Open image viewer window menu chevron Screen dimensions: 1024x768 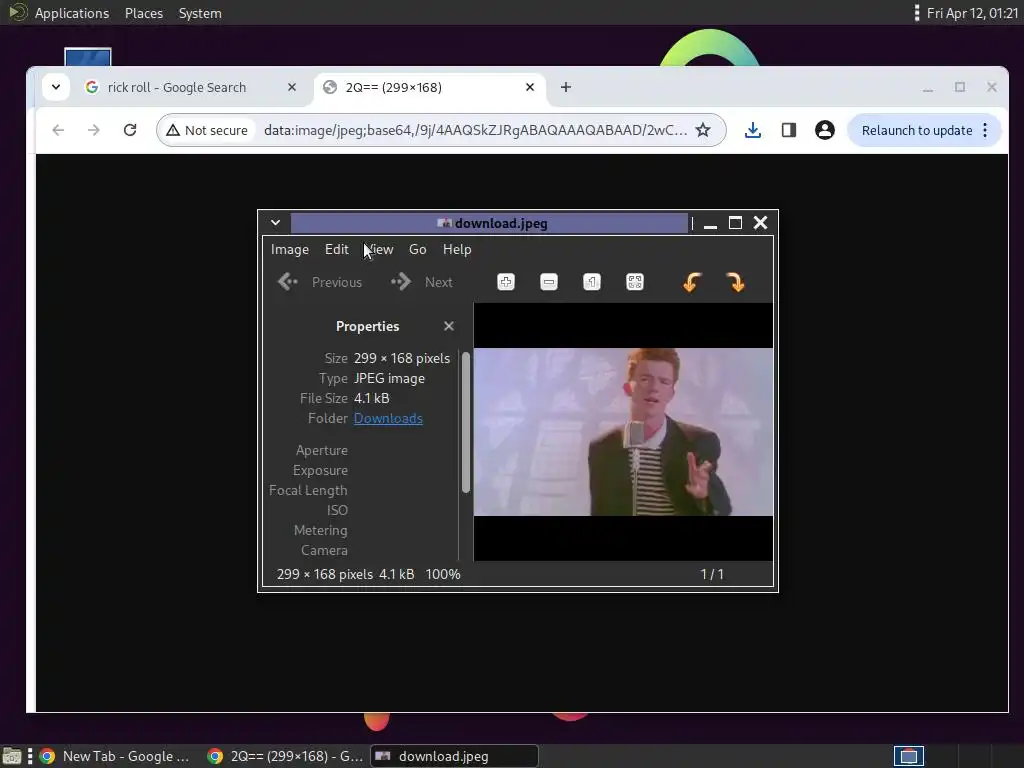pyautogui.click(x=276, y=223)
